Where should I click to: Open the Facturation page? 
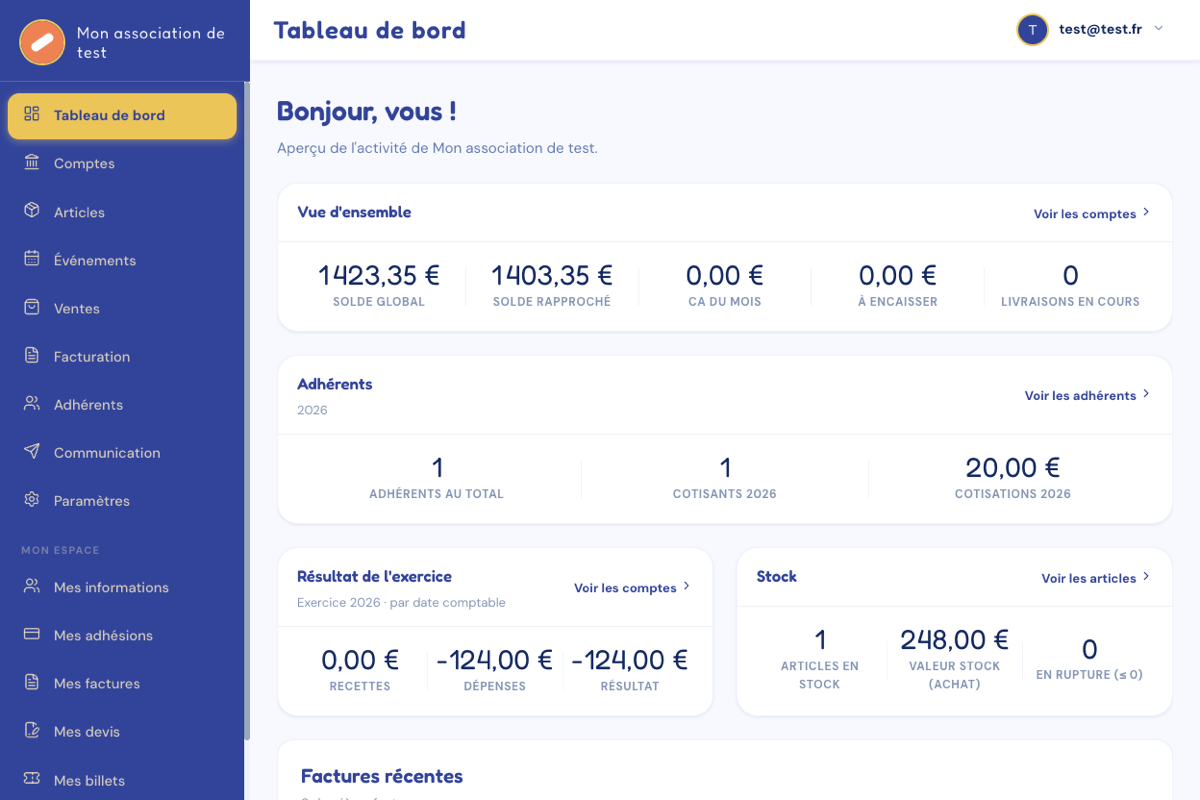(x=122, y=356)
